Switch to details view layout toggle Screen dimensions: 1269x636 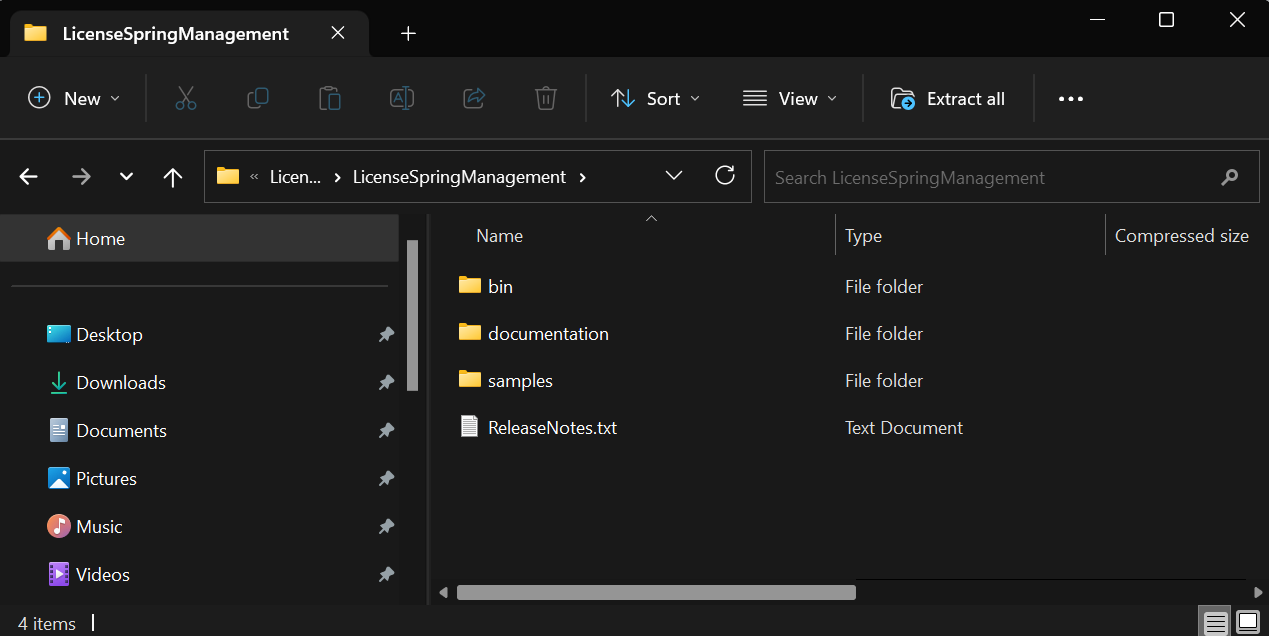pos(1215,623)
